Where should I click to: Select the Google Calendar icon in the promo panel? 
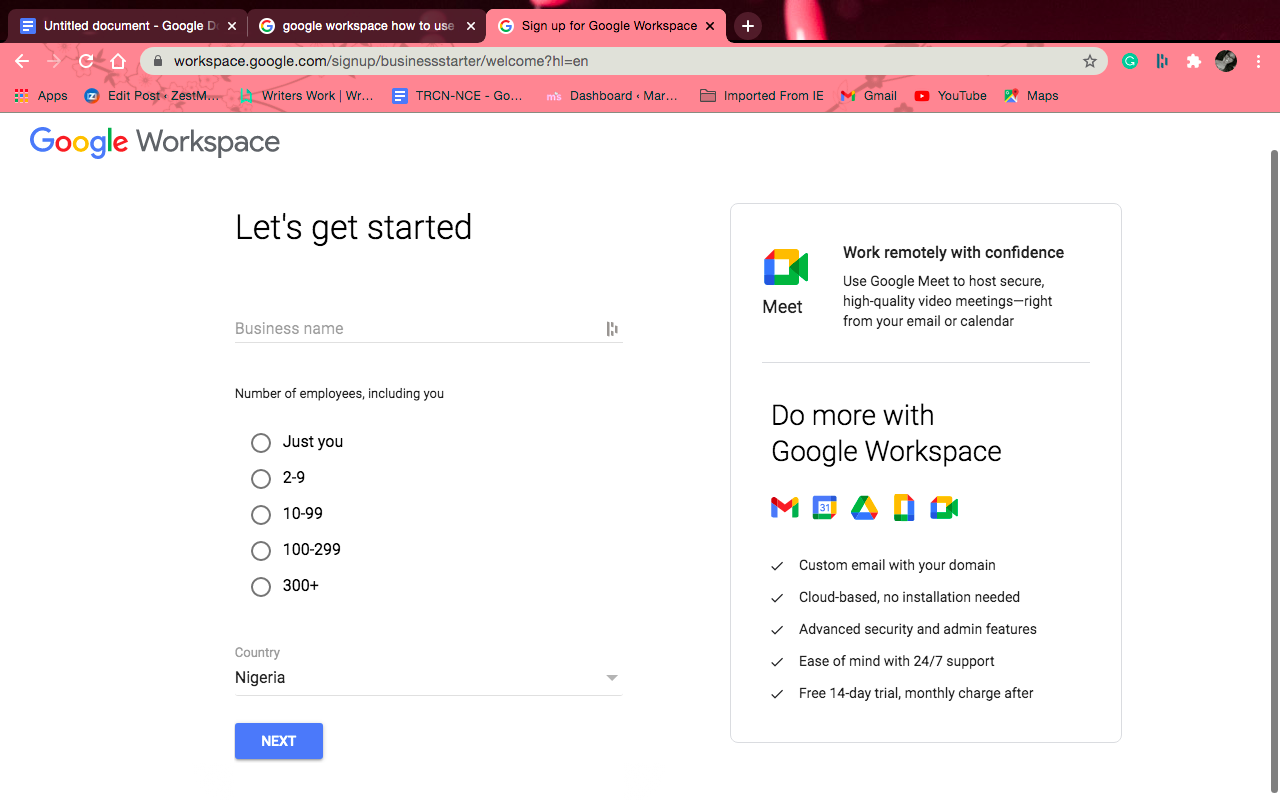coord(824,507)
